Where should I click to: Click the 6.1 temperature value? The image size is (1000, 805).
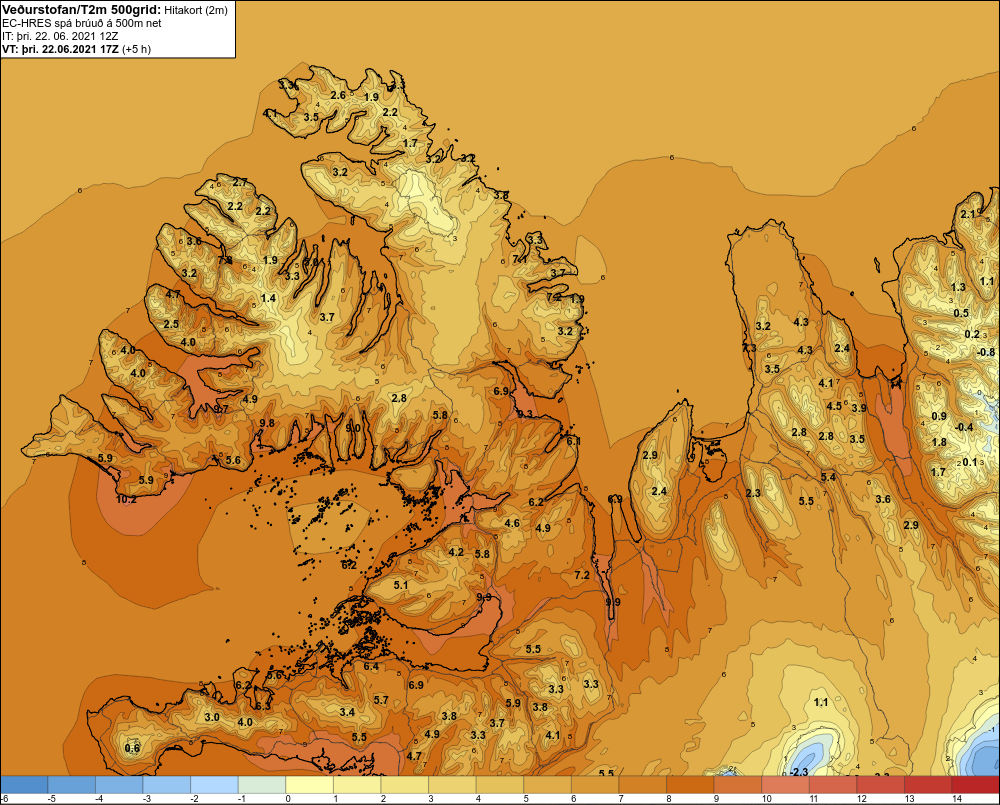coord(573,441)
